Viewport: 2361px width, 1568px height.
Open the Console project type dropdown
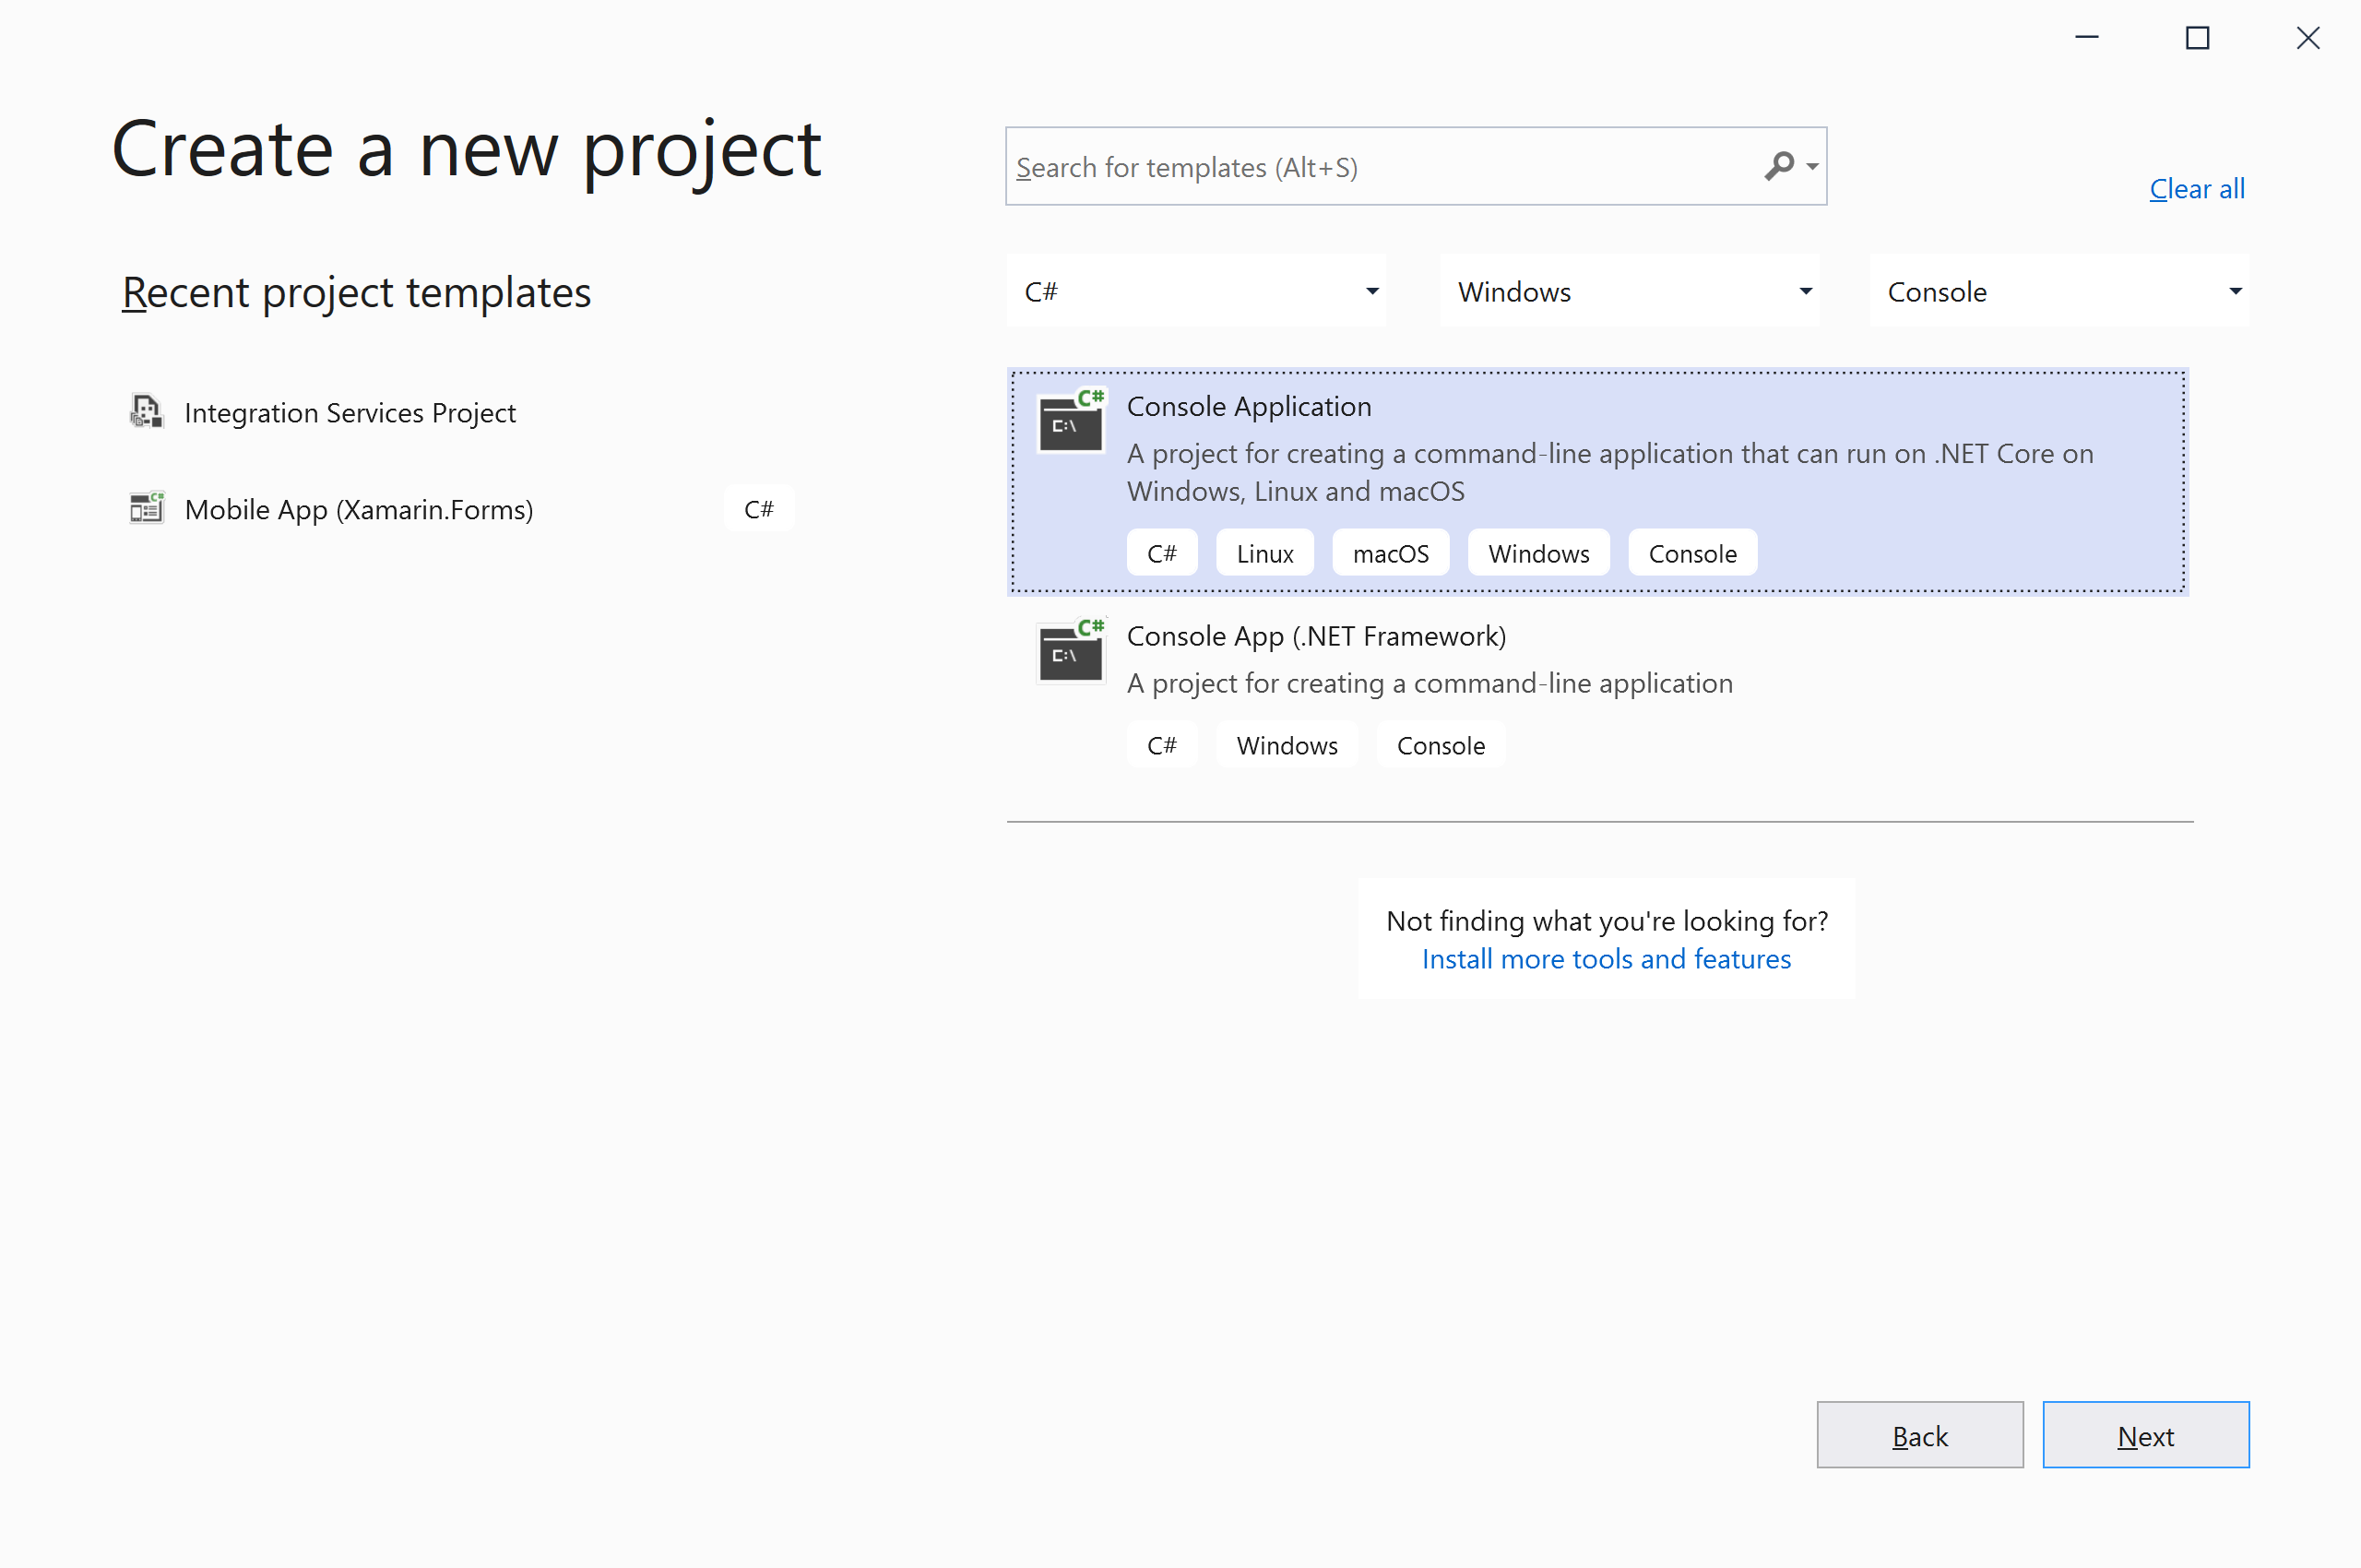[2059, 291]
